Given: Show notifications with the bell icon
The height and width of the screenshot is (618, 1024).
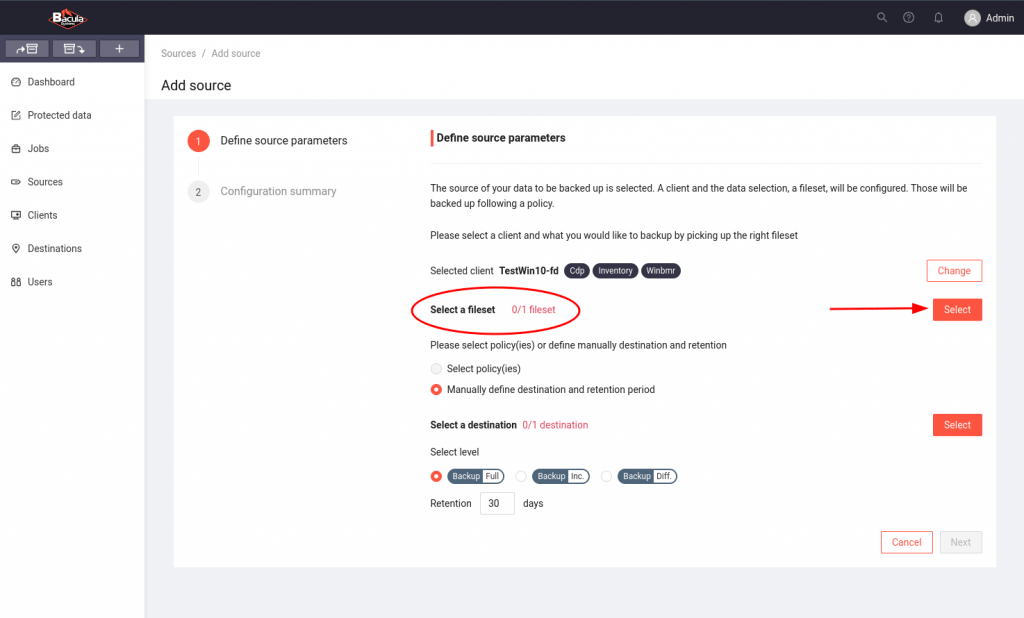Looking at the screenshot, I should 938,17.
